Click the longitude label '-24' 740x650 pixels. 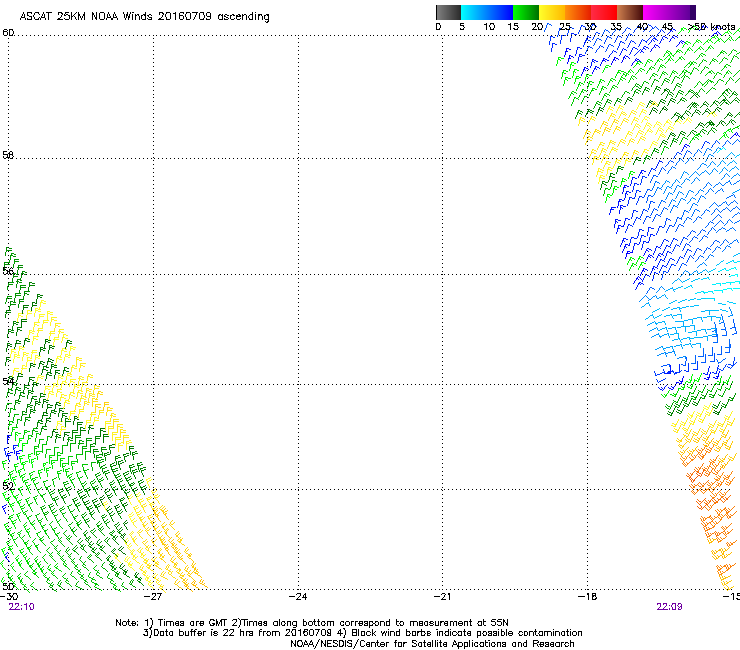[x=298, y=597]
